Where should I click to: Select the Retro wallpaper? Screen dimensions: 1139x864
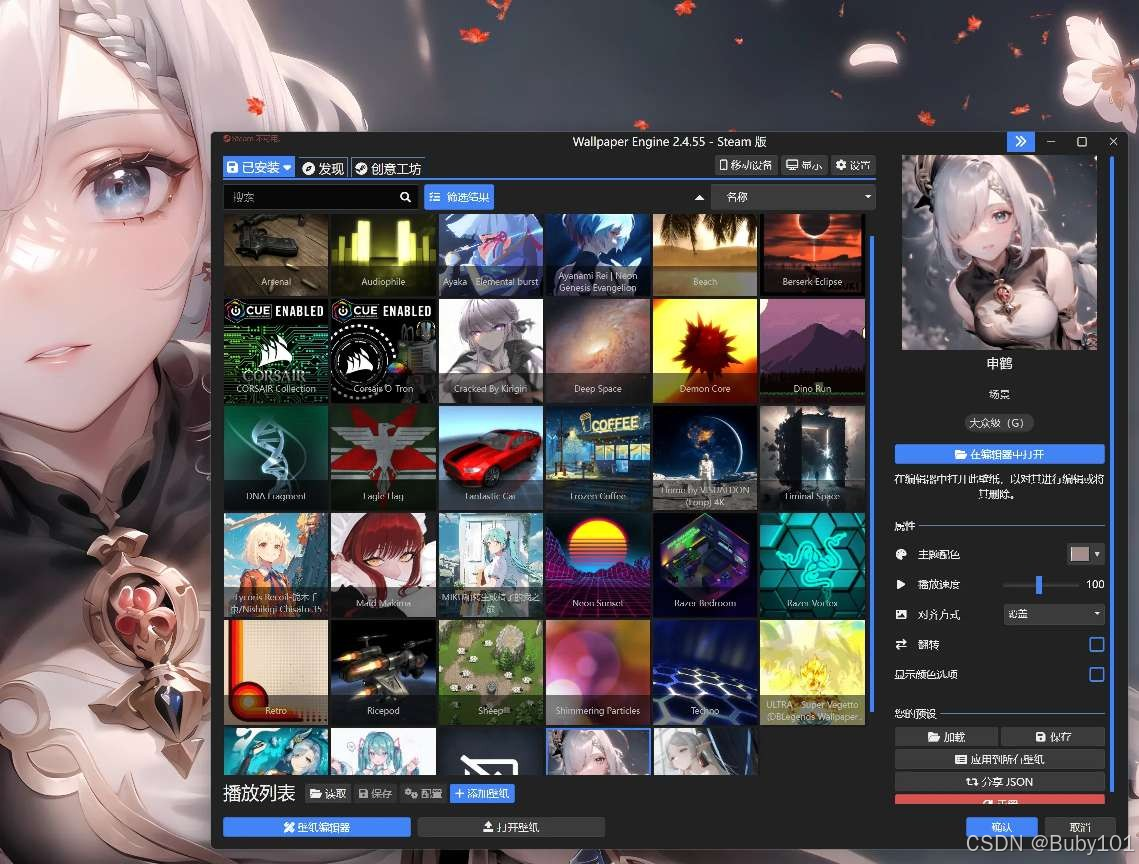click(276, 672)
